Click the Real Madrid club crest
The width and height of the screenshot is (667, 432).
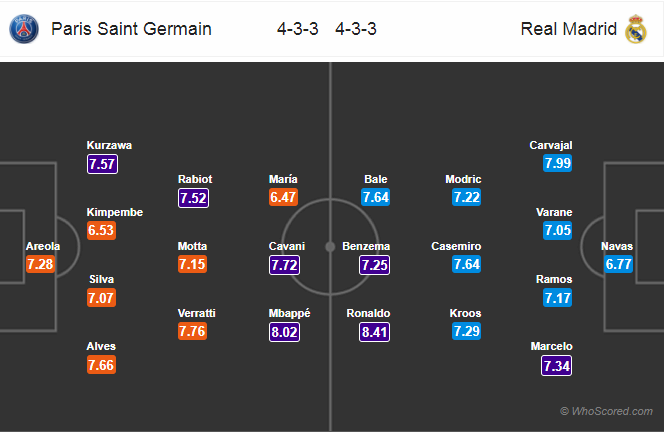click(636, 29)
